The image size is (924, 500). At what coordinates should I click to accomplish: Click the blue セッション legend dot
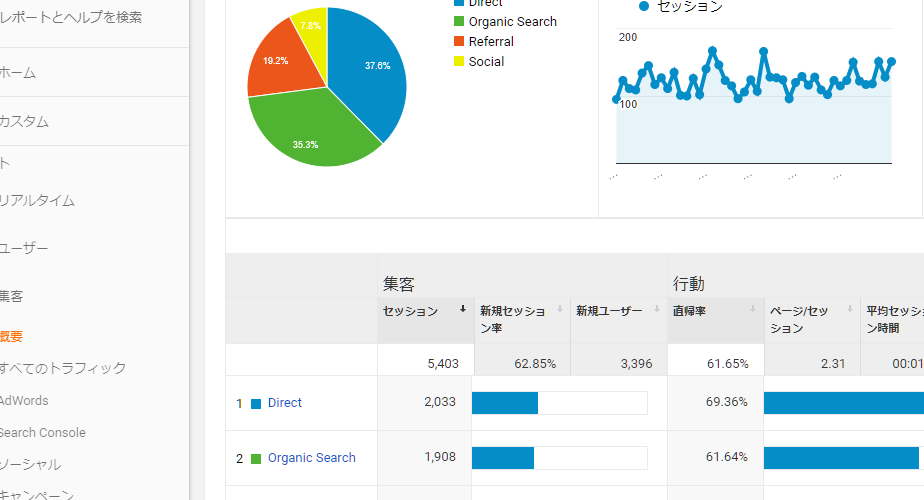tap(644, 6)
